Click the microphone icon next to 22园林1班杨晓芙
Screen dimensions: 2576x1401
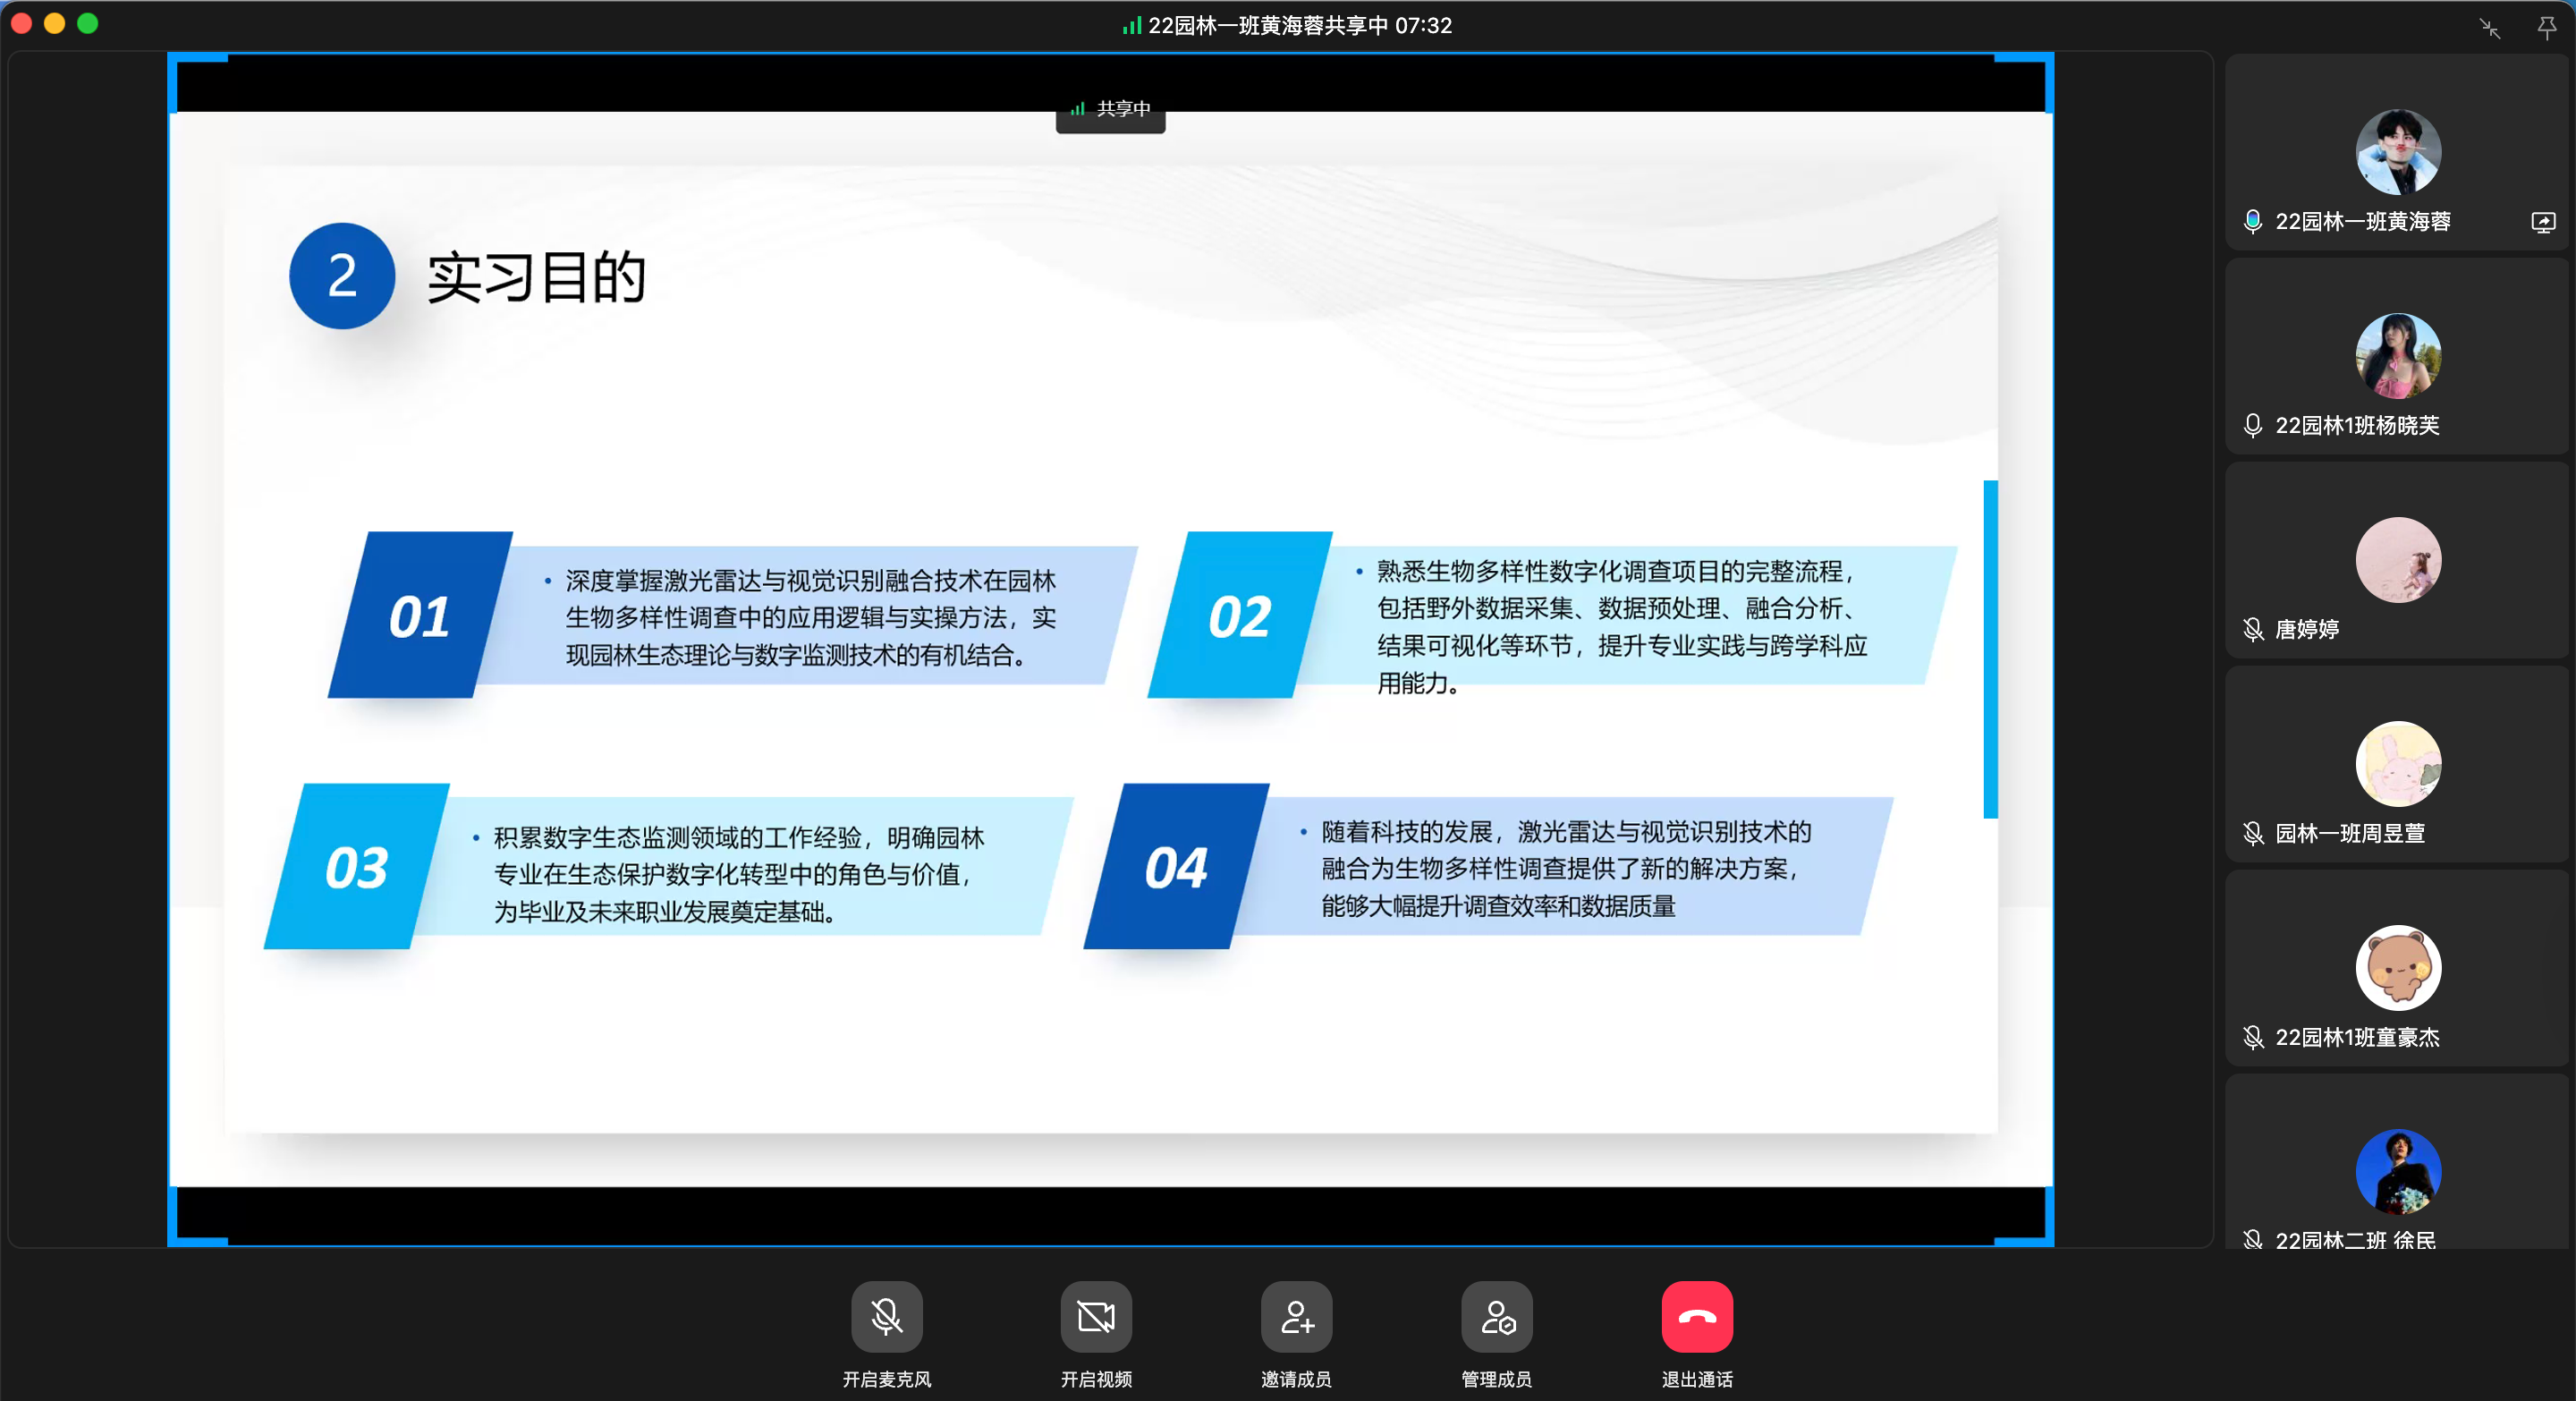(x=2252, y=426)
